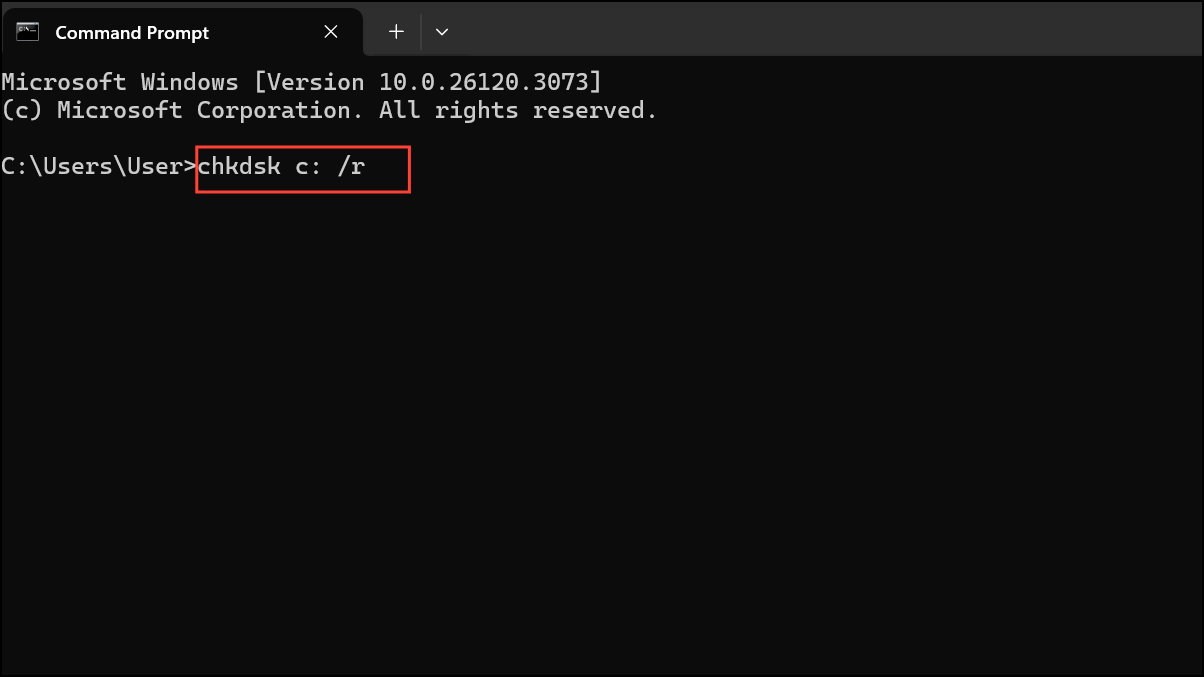Click the tab dropdown chevron icon
The height and width of the screenshot is (677, 1204).
point(442,31)
